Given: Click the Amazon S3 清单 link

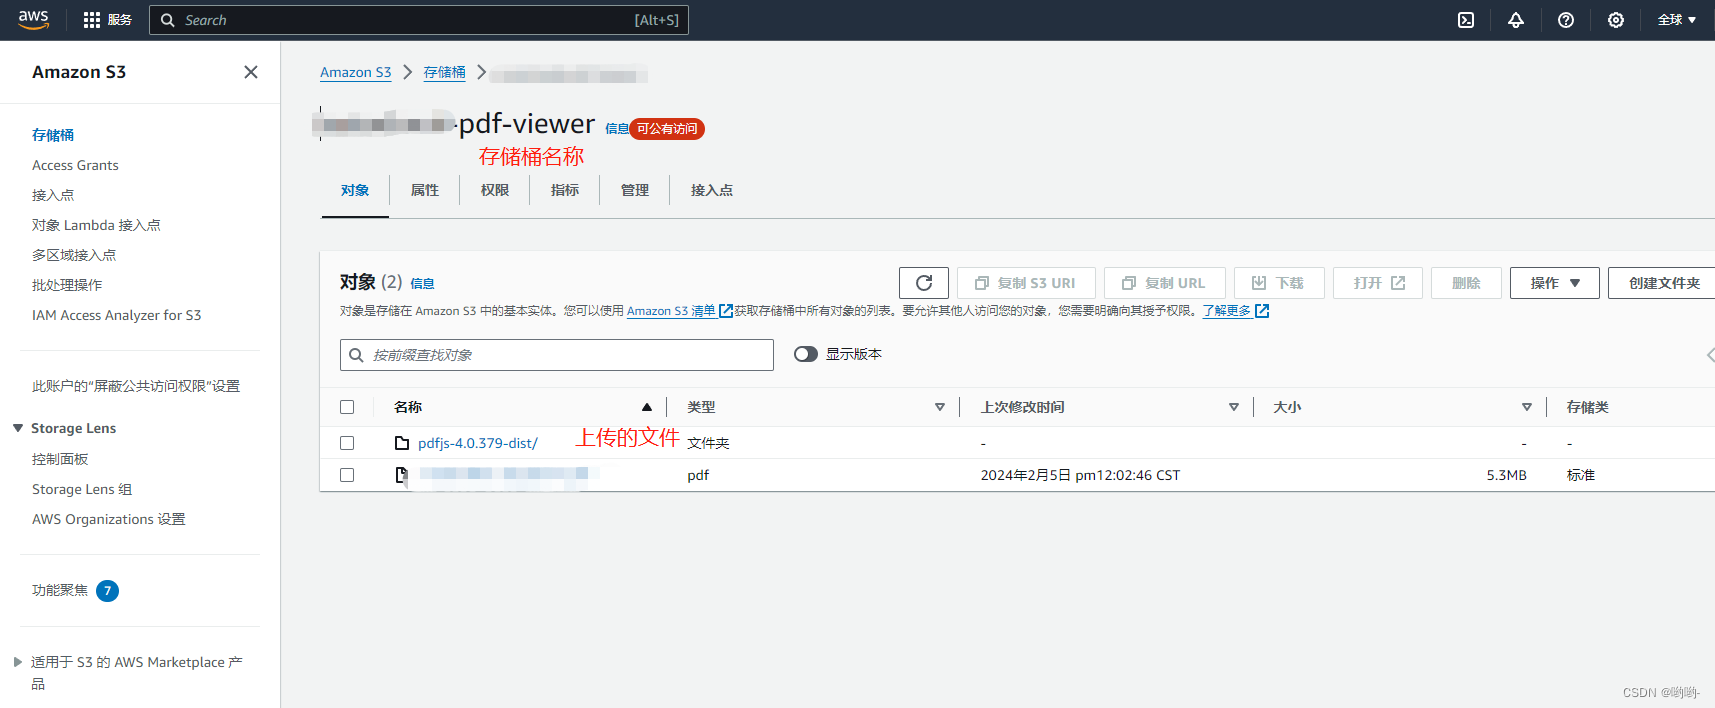Looking at the screenshot, I should 671,311.
